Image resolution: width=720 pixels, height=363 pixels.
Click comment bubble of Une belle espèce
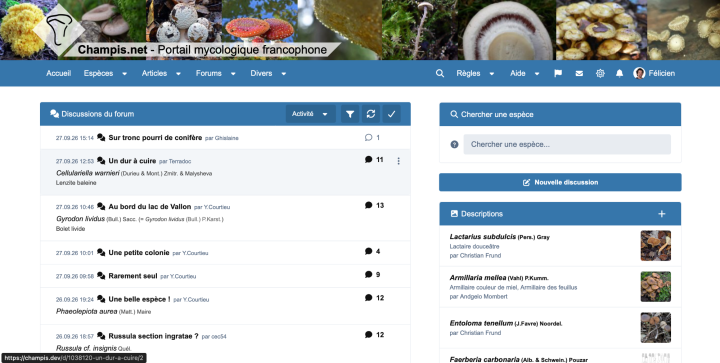(368, 297)
